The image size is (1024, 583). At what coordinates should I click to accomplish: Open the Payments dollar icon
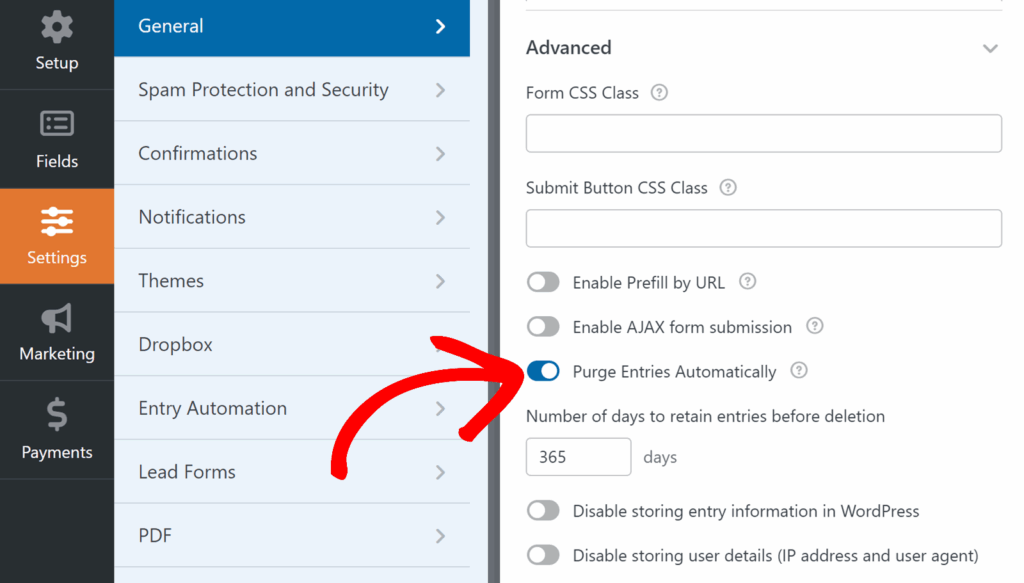coord(57,414)
